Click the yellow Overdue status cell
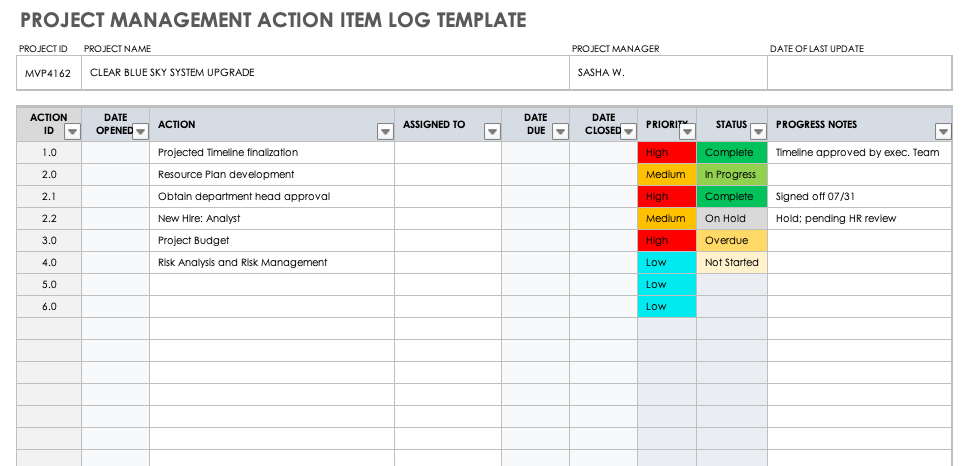The width and height of the screenshot is (970, 466). pos(732,241)
